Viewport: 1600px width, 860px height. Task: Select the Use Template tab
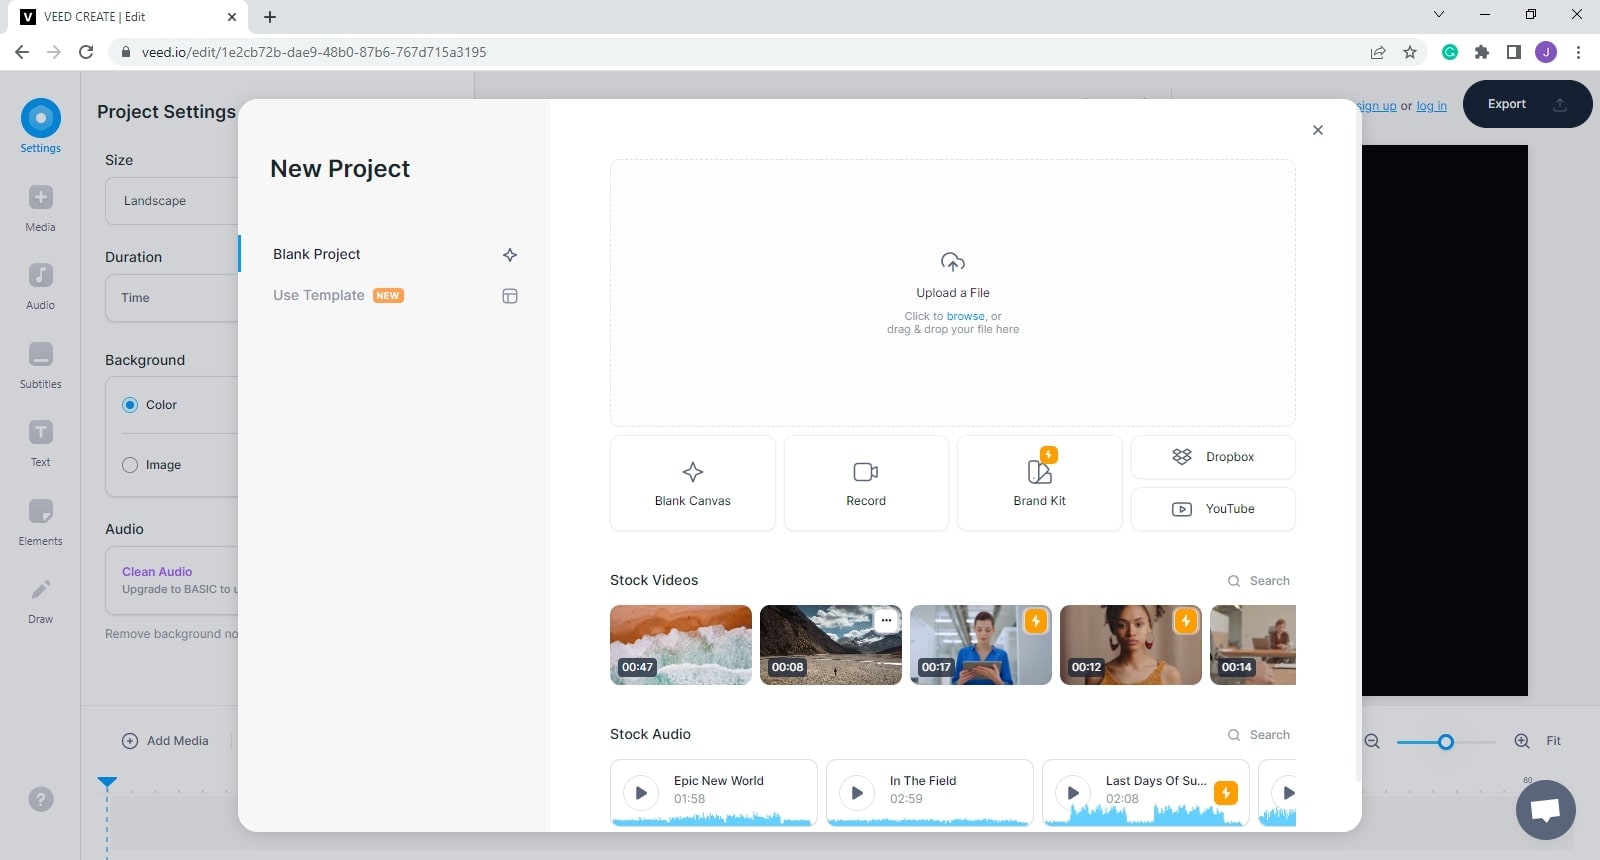click(x=395, y=296)
